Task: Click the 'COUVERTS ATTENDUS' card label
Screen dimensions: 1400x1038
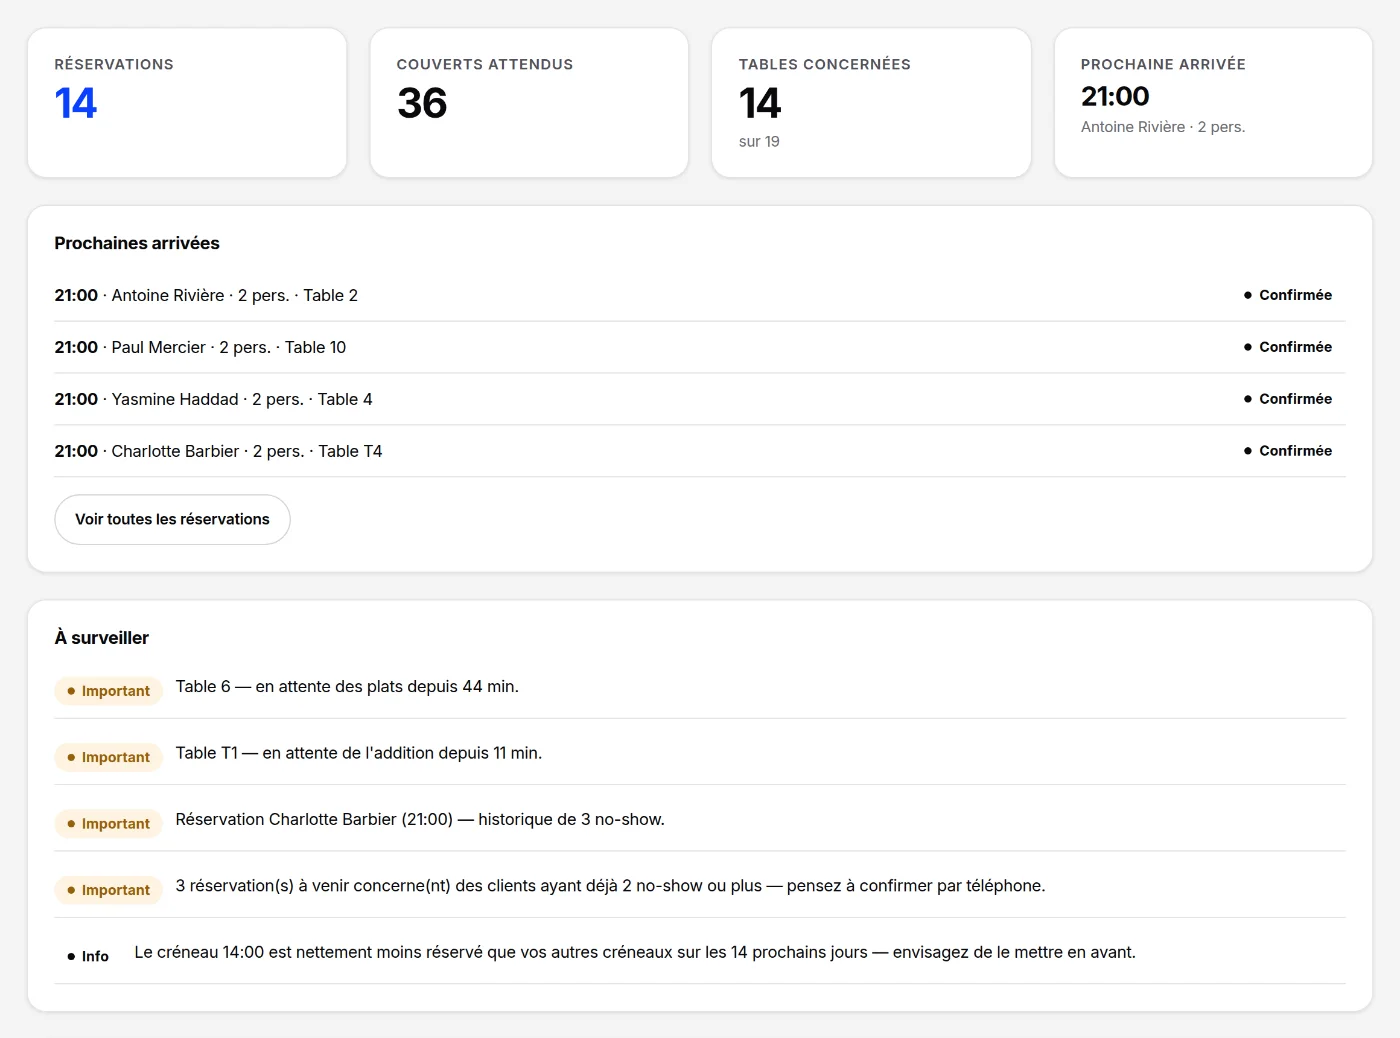Action: coord(485,64)
